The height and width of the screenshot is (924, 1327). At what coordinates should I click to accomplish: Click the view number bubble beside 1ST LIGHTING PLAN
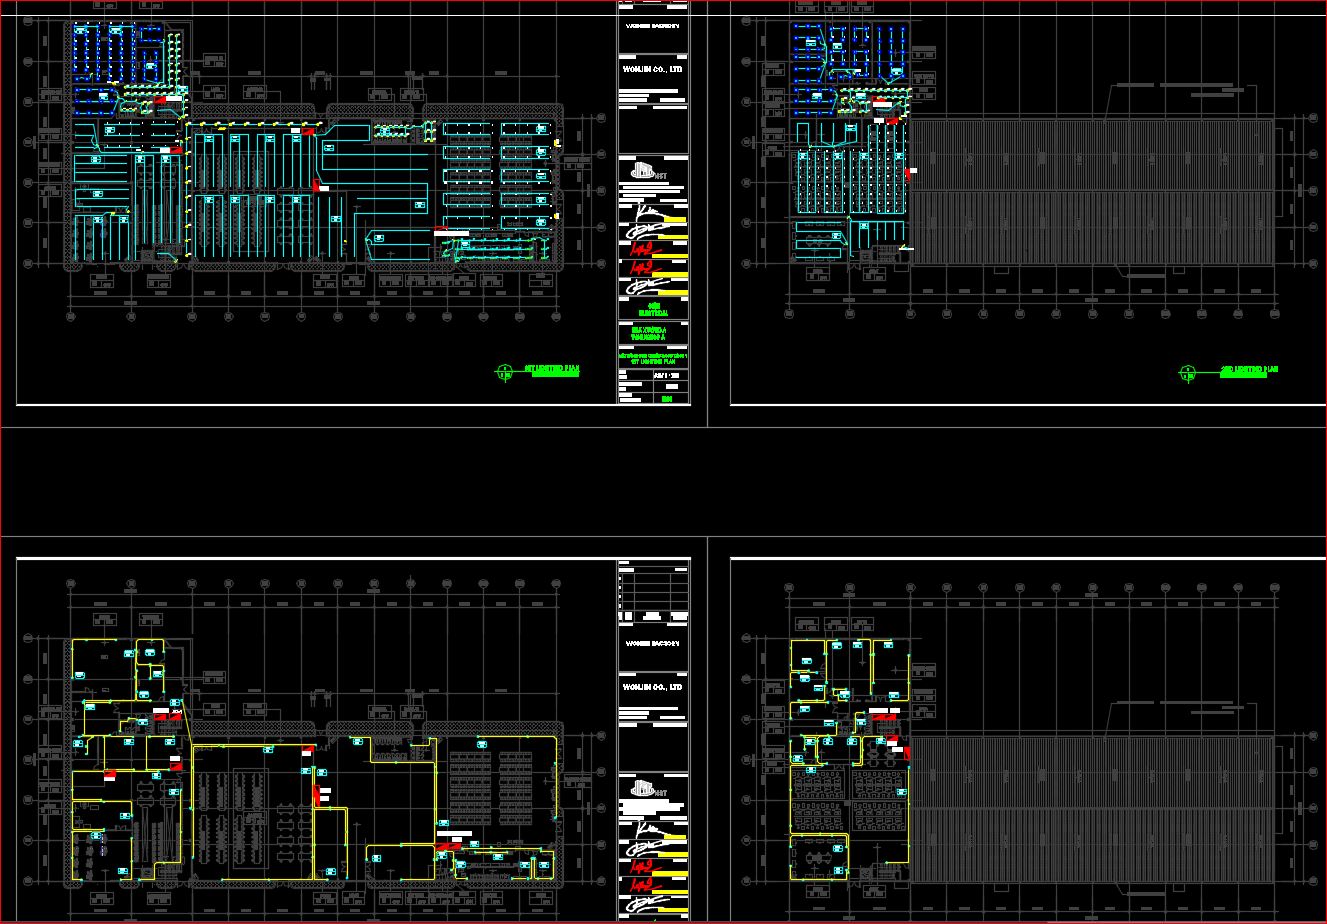point(506,372)
